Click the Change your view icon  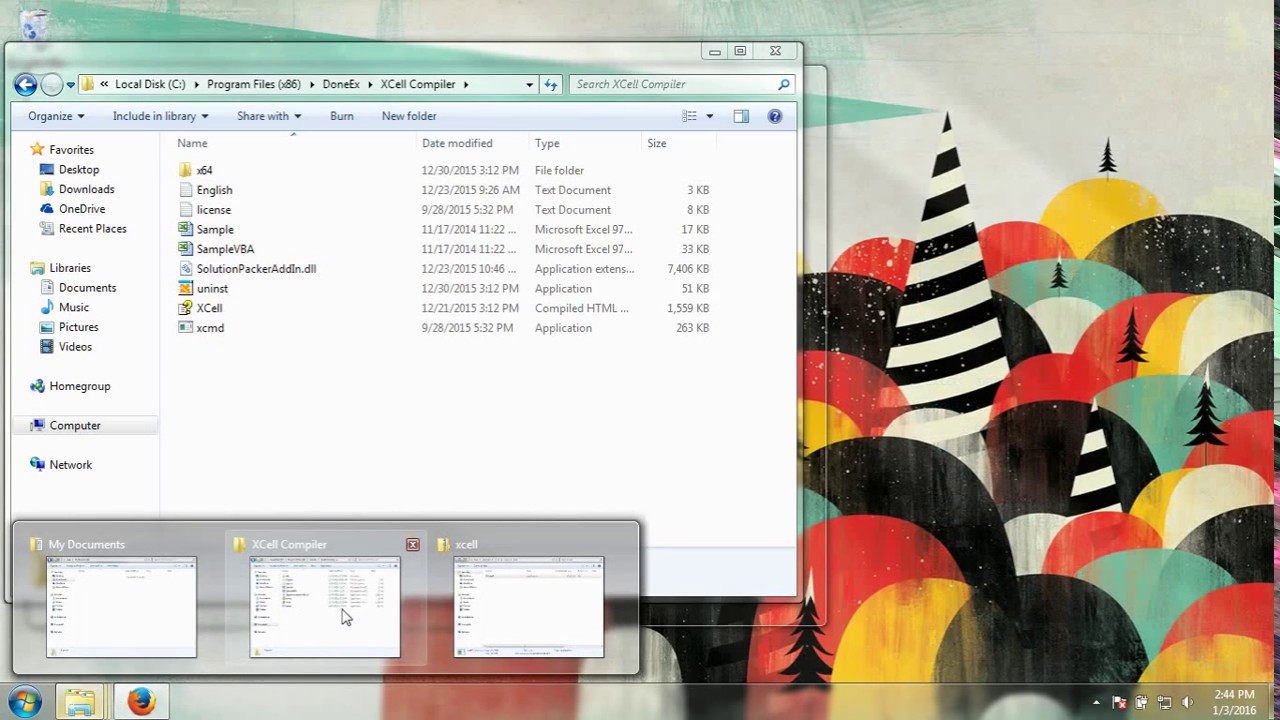pyautogui.click(x=689, y=116)
